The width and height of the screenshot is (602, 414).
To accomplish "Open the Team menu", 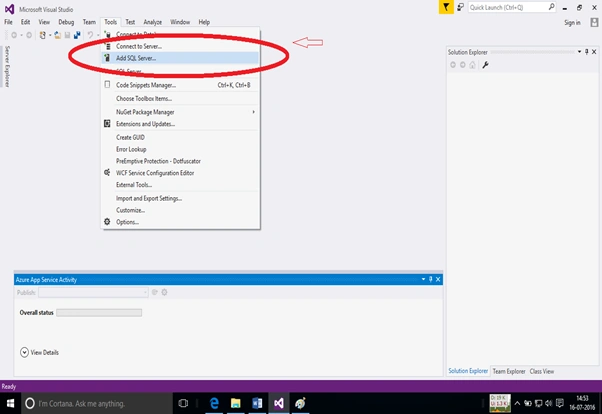I will [x=89, y=22].
